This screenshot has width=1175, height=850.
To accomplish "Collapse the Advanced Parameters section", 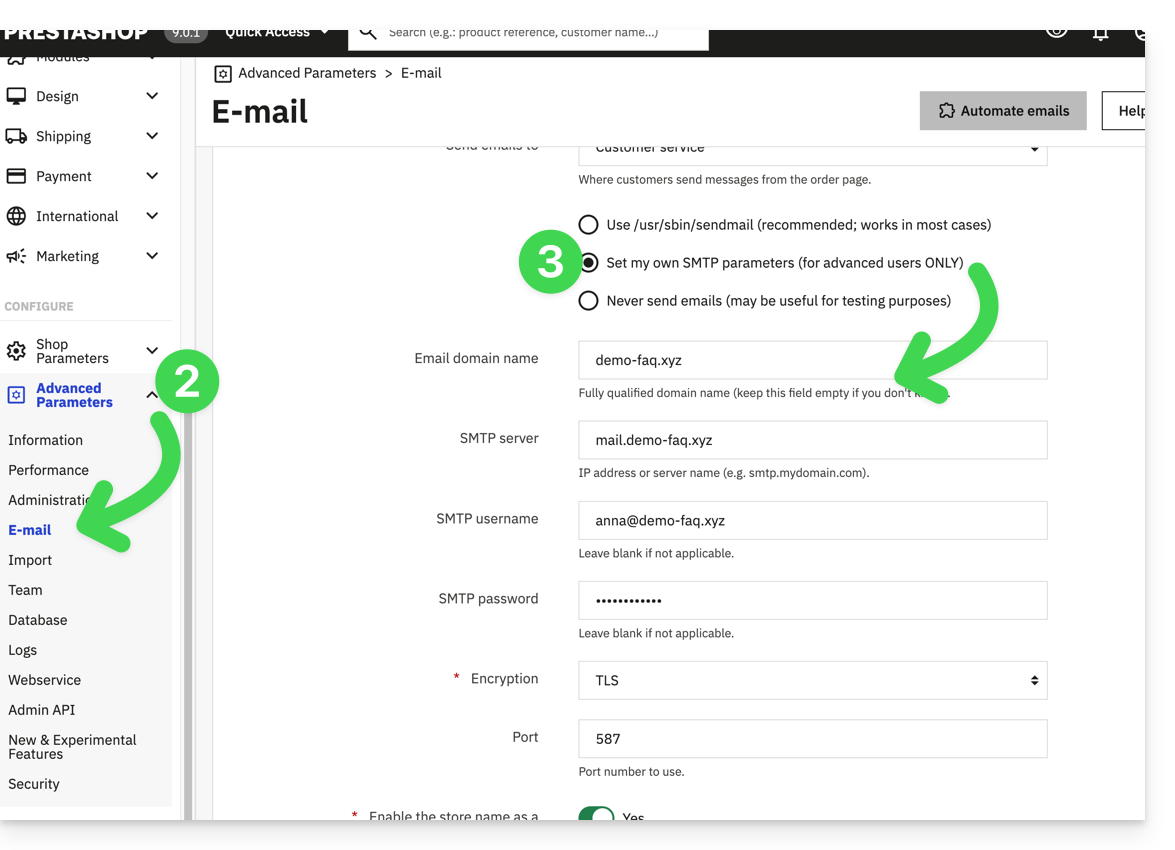I will click(x=152, y=395).
